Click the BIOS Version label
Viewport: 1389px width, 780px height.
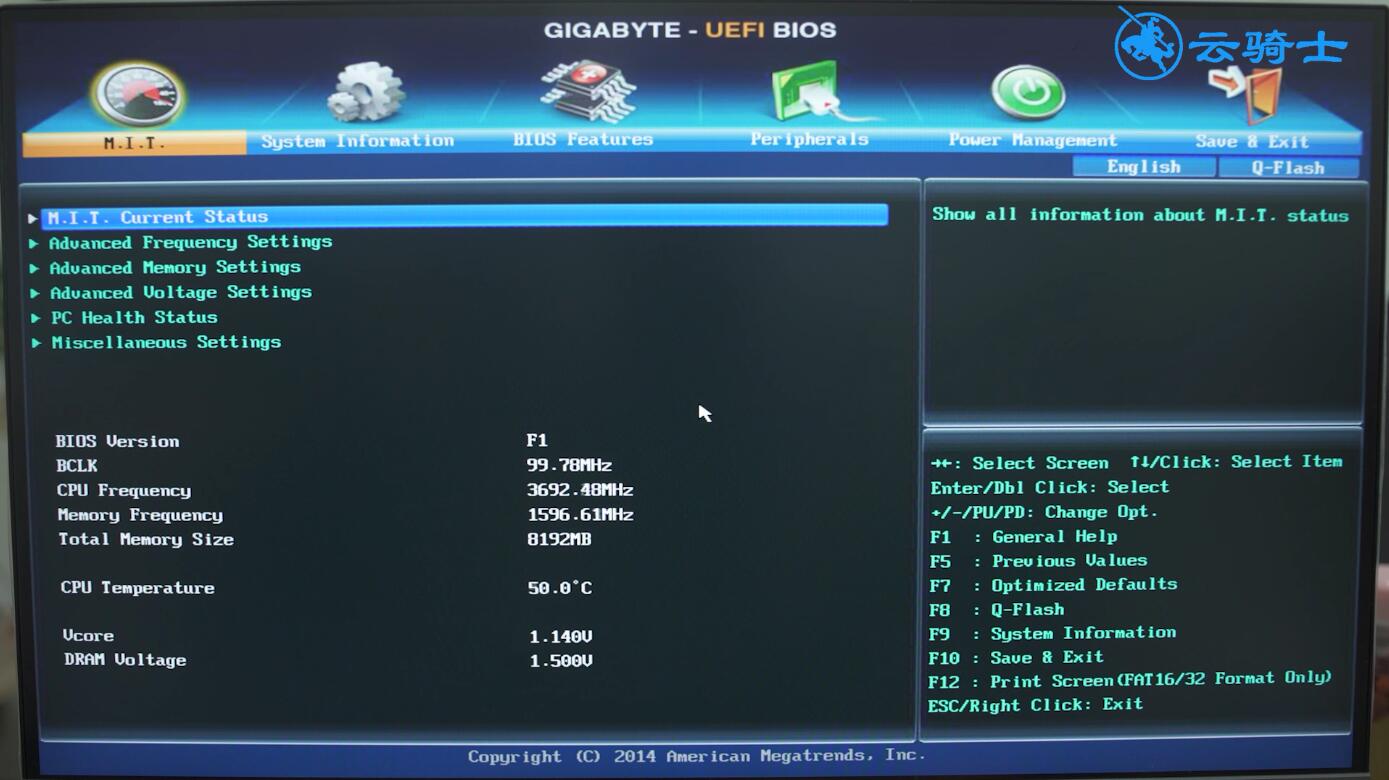click(x=118, y=441)
